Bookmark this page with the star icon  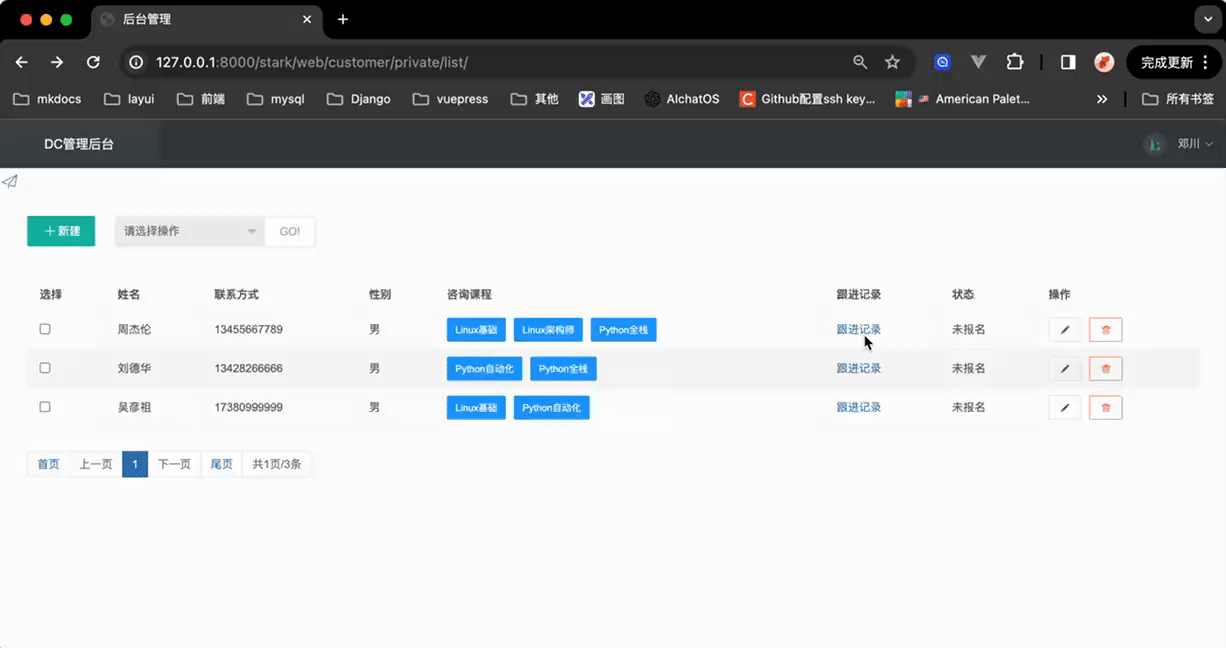pos(892,62)
